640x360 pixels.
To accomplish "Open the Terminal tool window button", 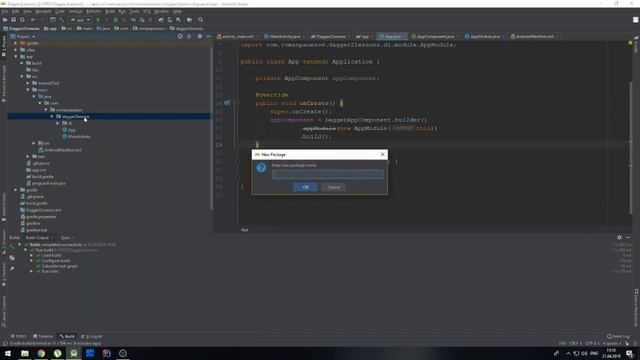I will point(43,336).
